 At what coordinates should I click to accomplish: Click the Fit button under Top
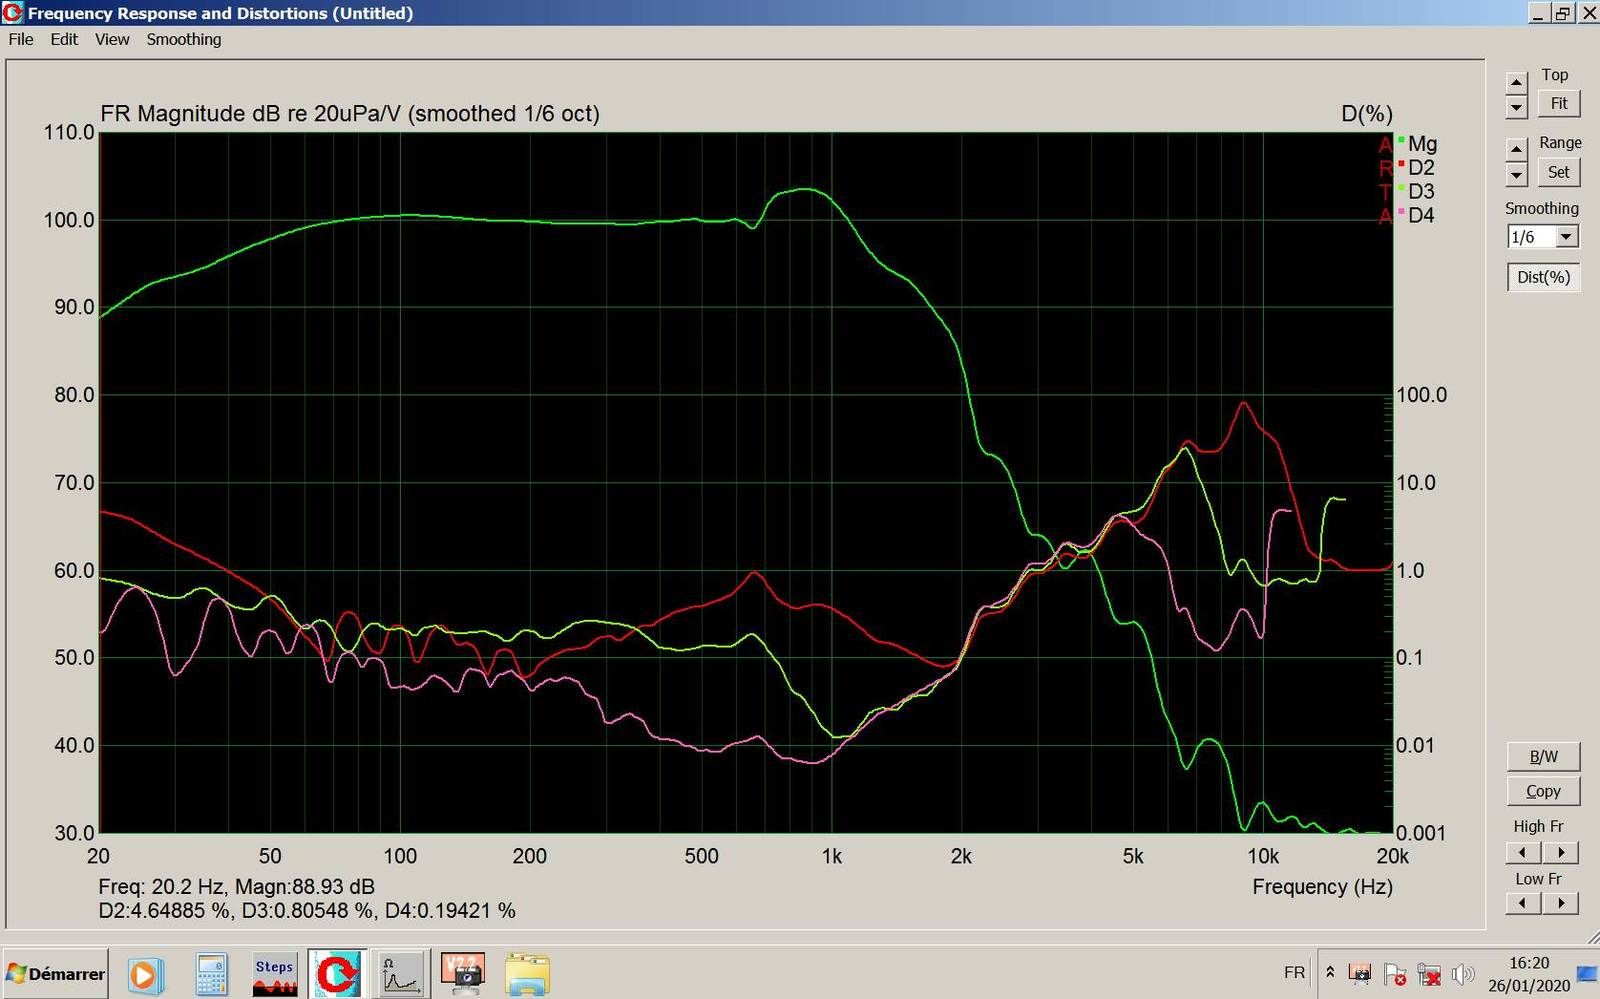1558,104
